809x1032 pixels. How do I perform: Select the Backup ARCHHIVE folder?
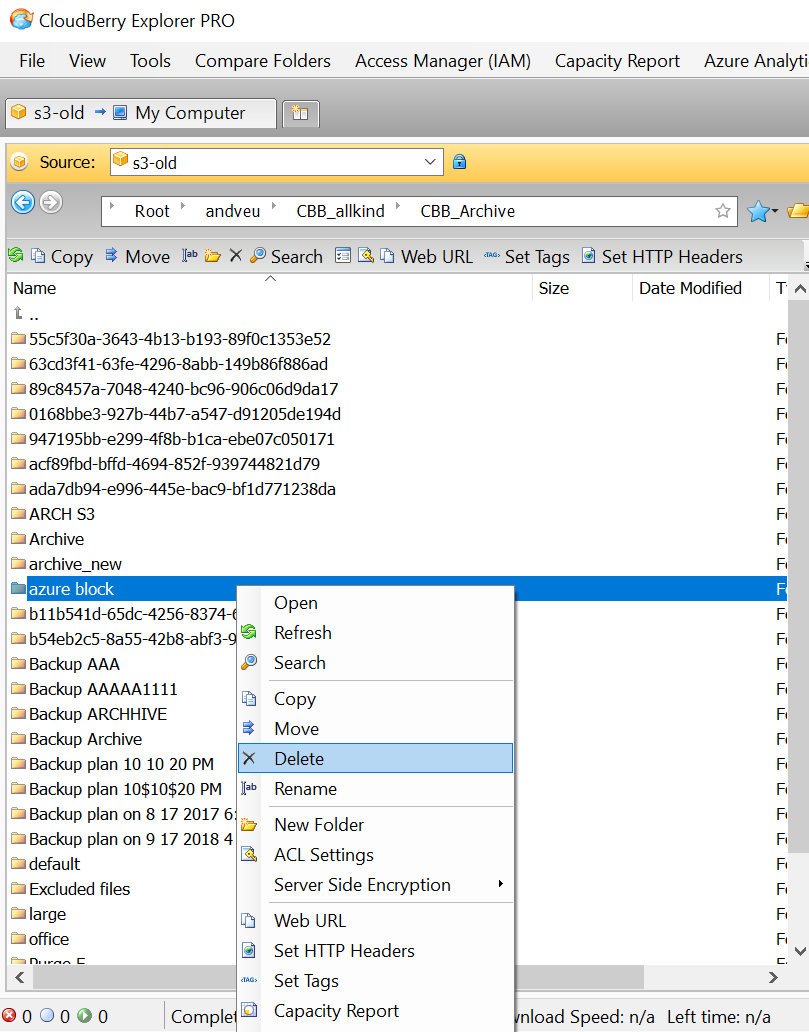click(x=122, y=714)
